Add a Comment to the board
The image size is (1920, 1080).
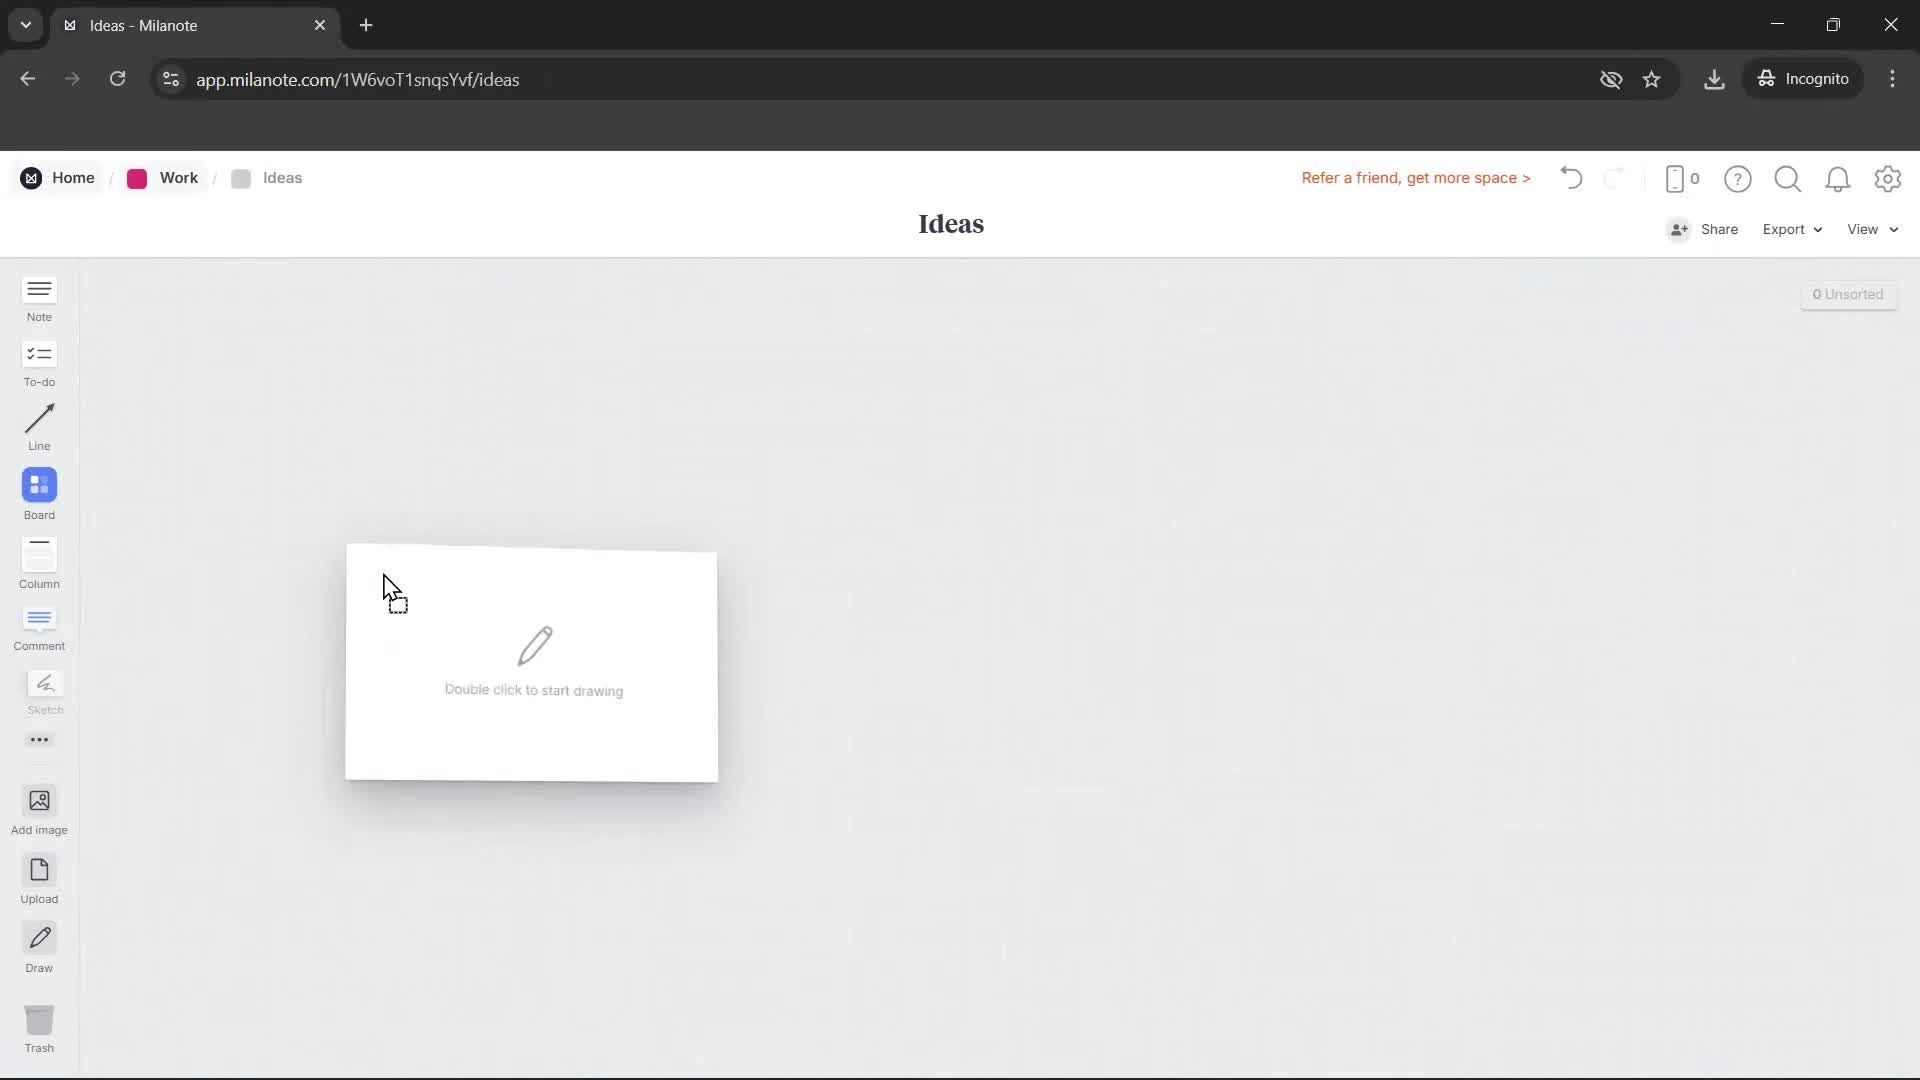pyautogui.click(x=39, y=628)
